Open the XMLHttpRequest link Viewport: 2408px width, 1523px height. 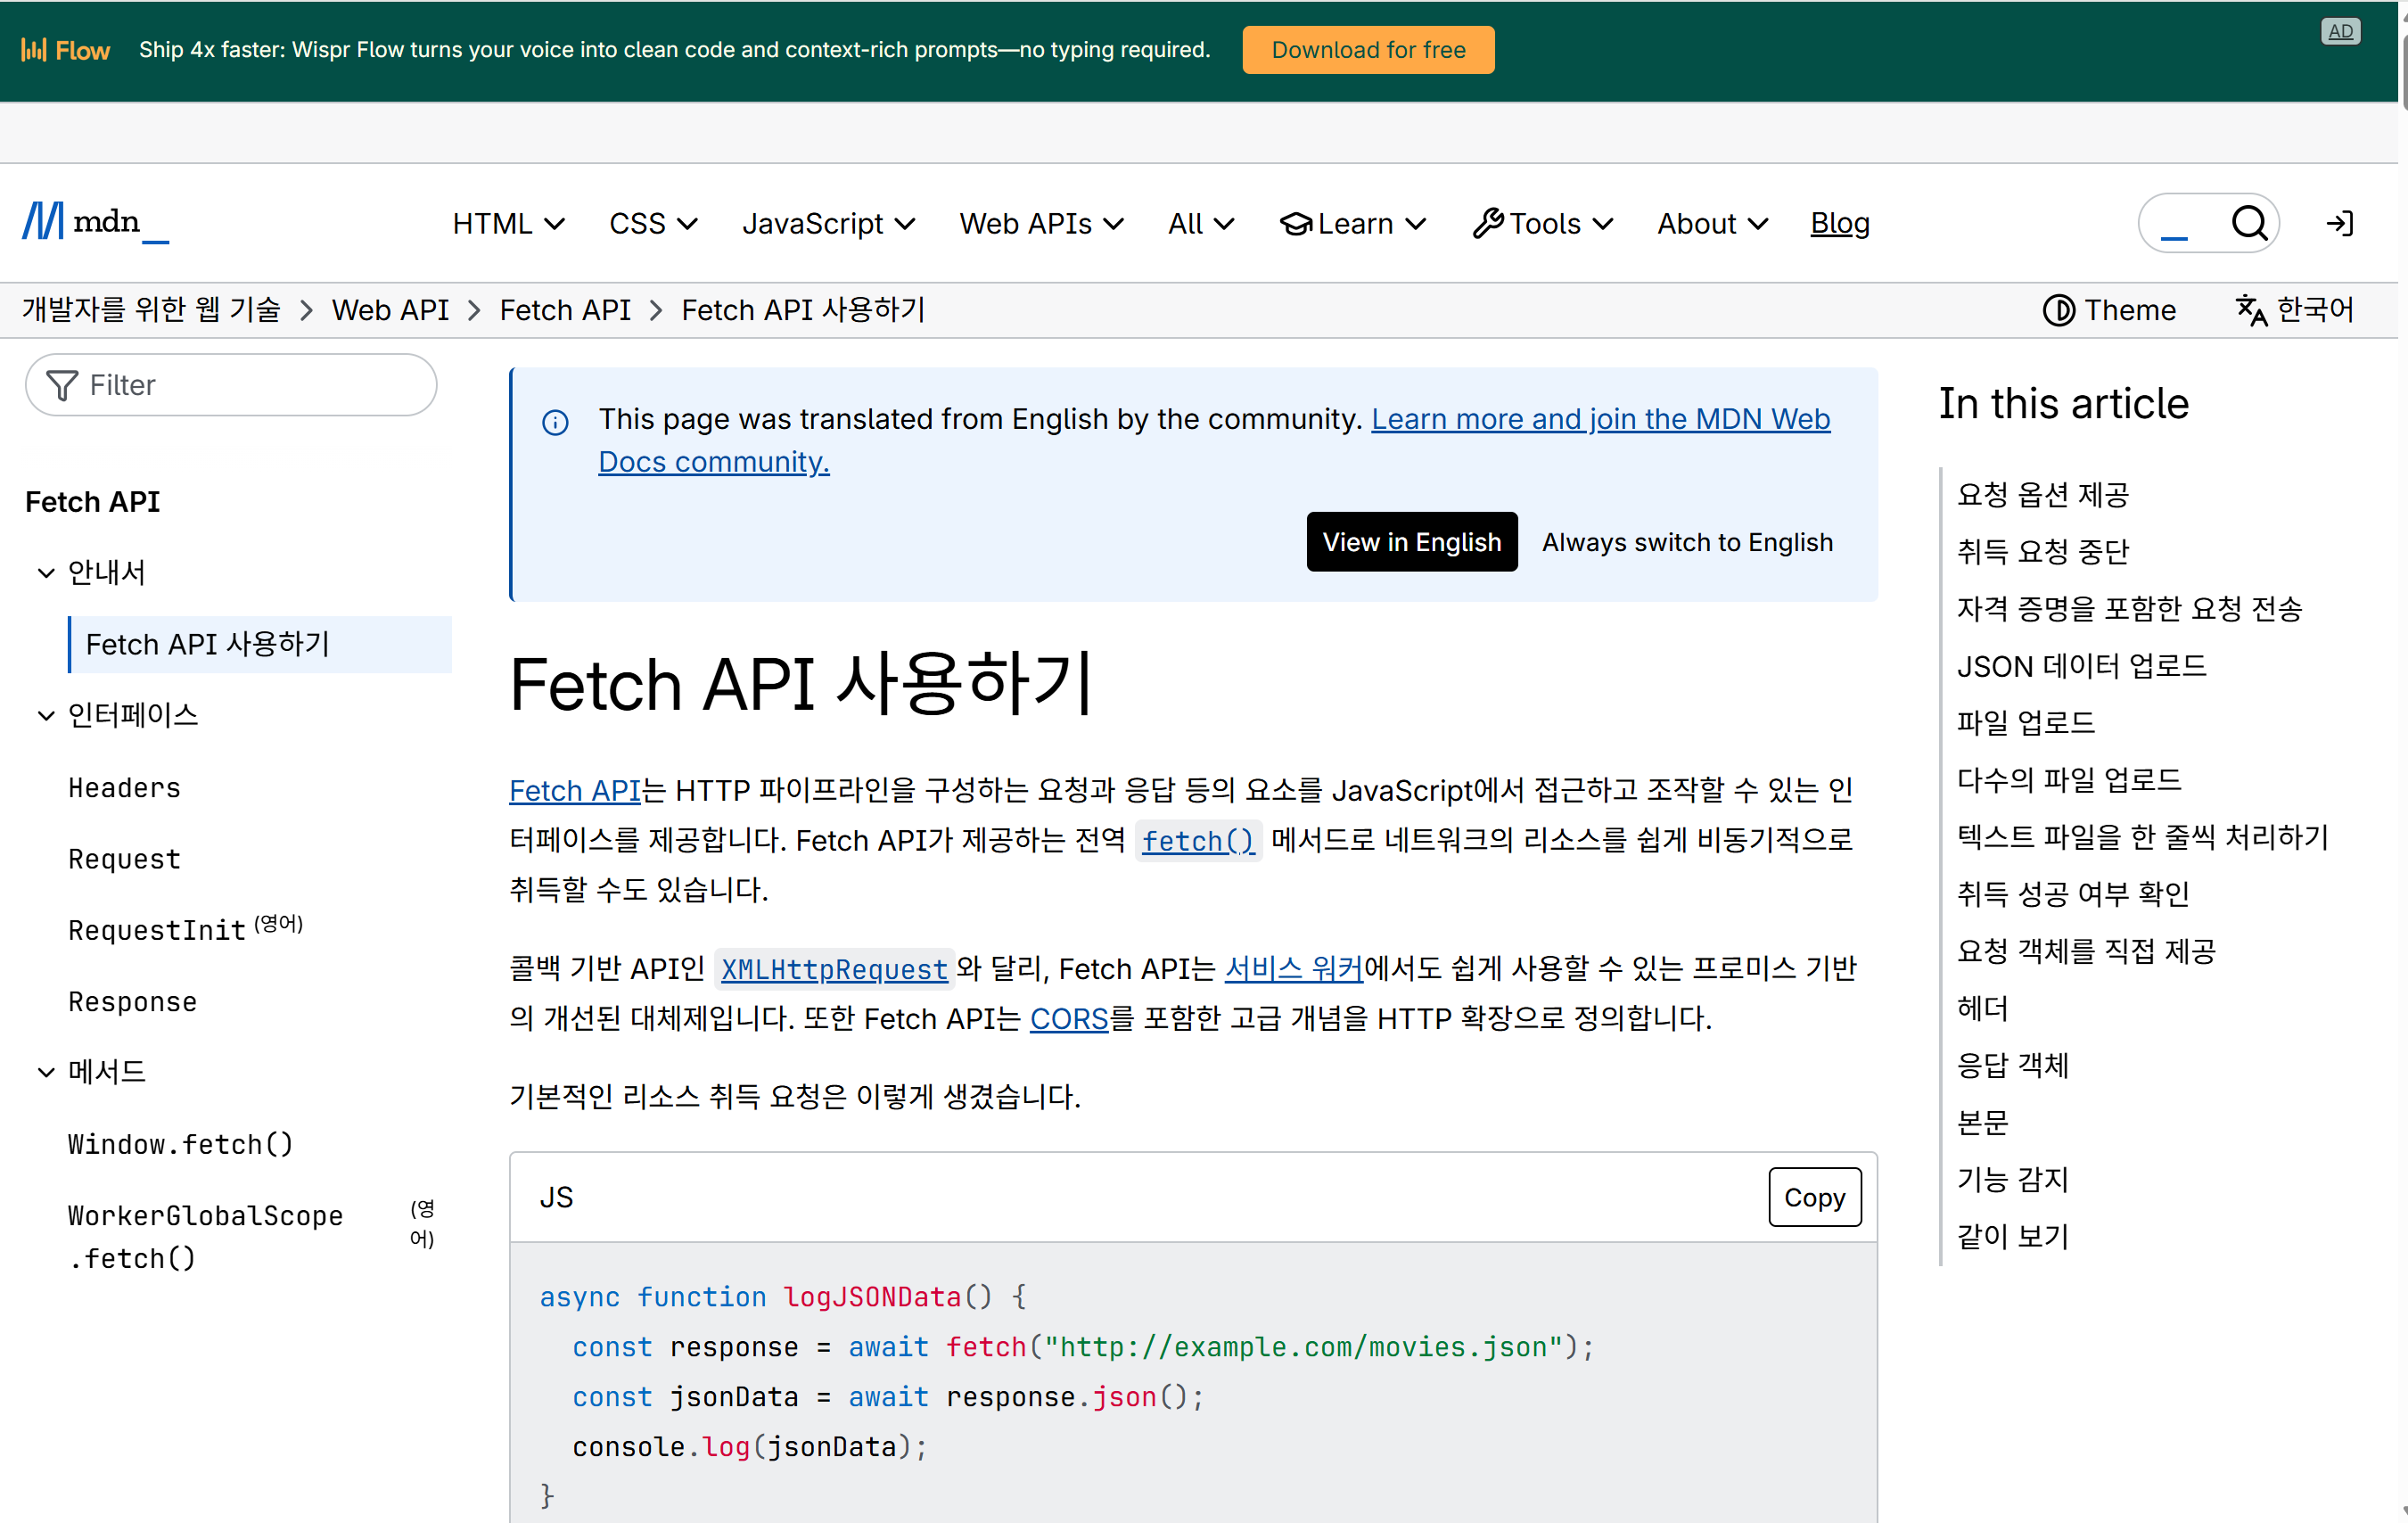point(834,968)
